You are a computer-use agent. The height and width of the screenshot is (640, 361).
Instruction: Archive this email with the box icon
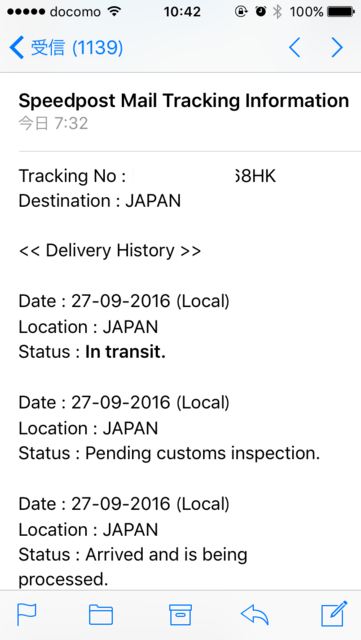pyautogui.click(x=180, y=614)
